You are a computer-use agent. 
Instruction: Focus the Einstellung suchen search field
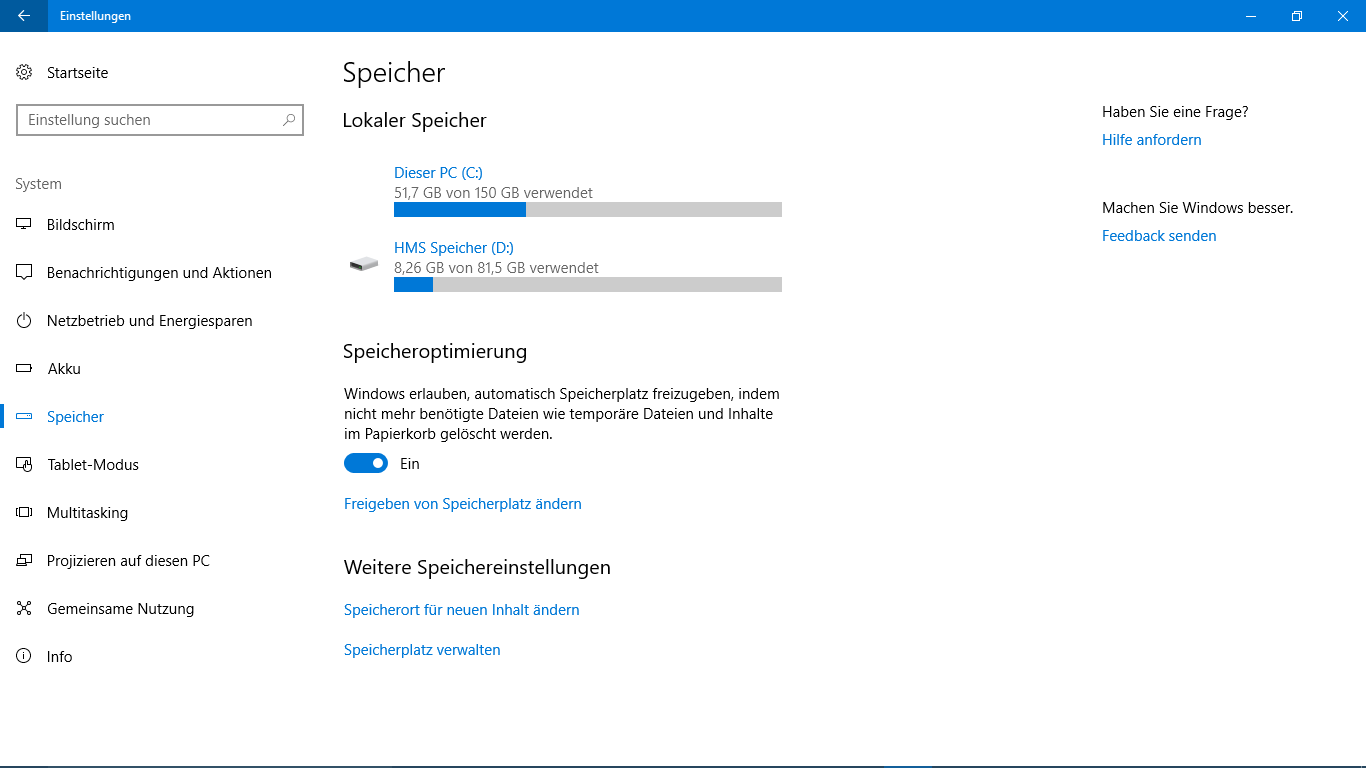[160, 120]
